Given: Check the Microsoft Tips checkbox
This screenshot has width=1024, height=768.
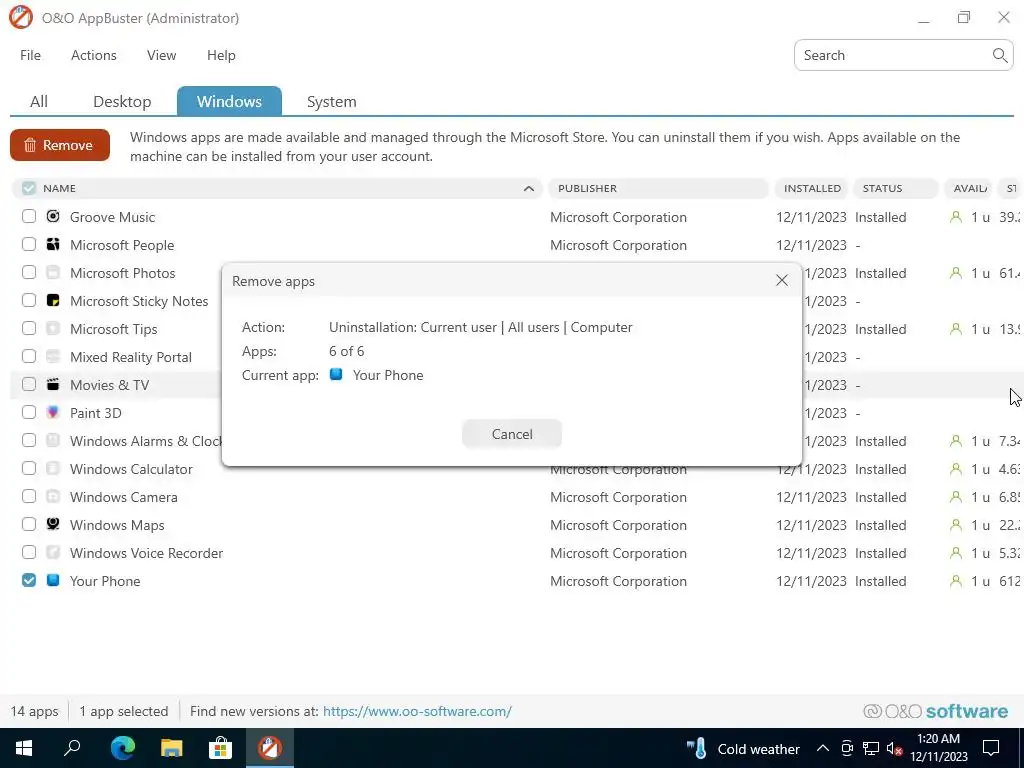Looking at the screenshot, I should pos(29,328).
